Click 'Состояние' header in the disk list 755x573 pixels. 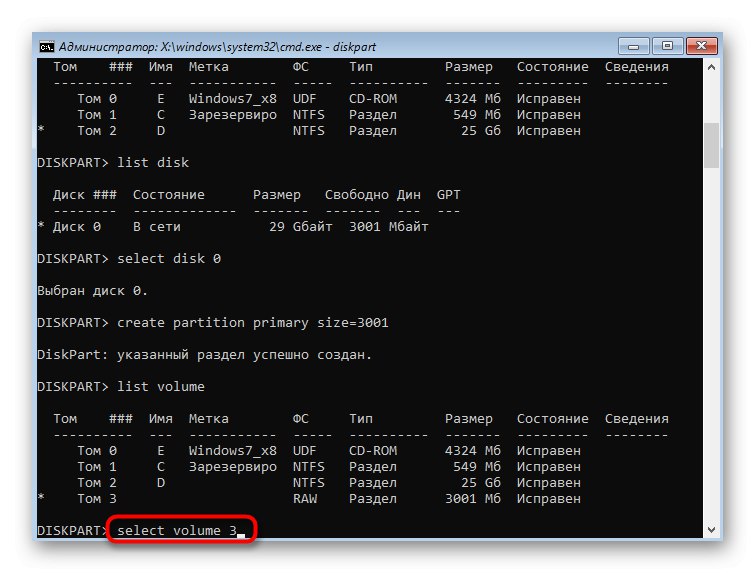(169, 195)
